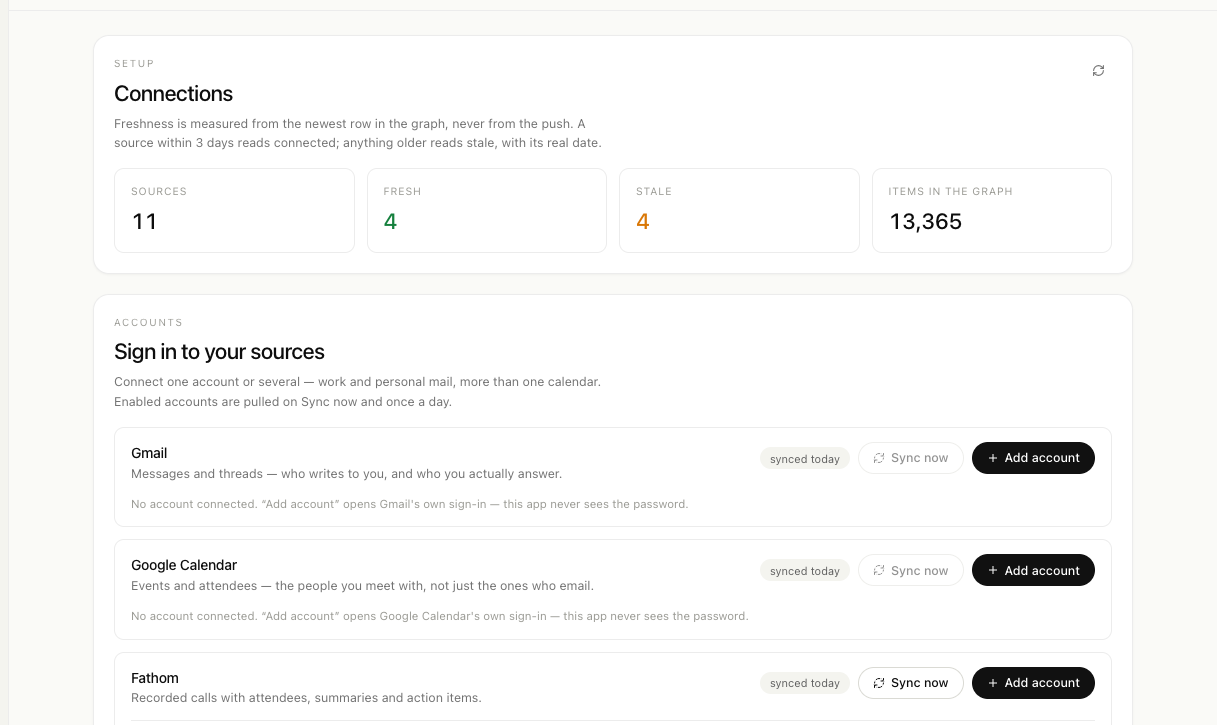The height and width of the screenshot is (725, 1217).
Task: Click the Stale count card
Action: coord(739,210)
